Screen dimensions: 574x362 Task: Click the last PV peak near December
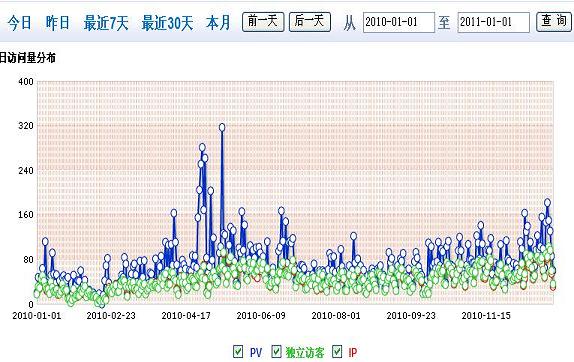547,202
